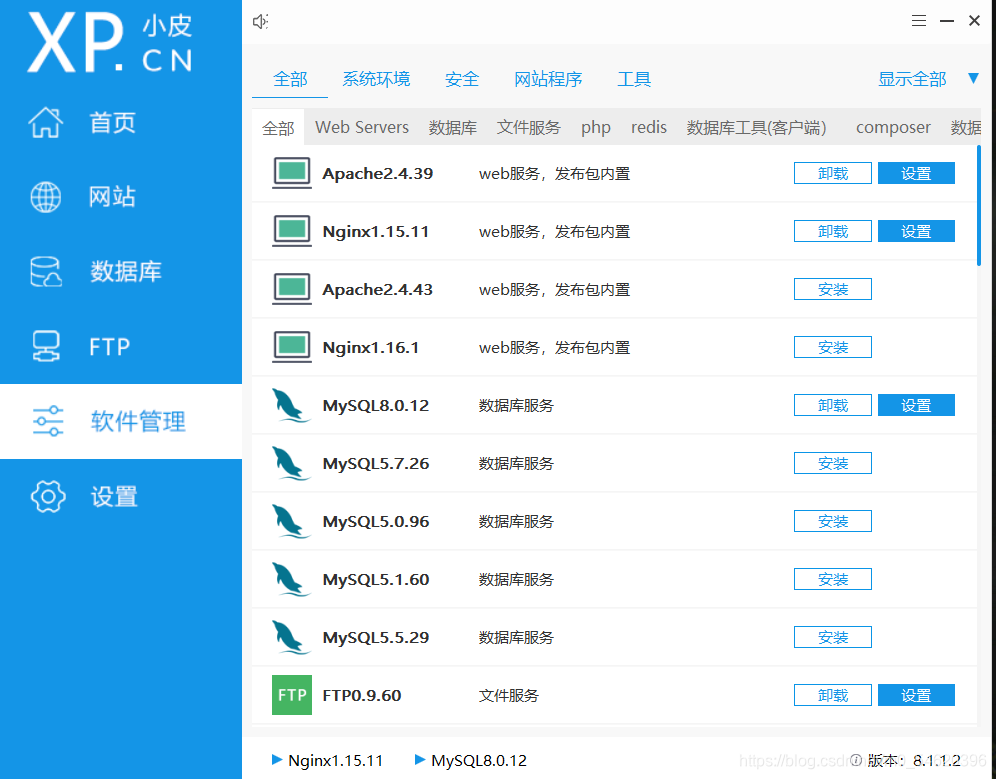Open the hamburger menu icon

click(919, 21)
